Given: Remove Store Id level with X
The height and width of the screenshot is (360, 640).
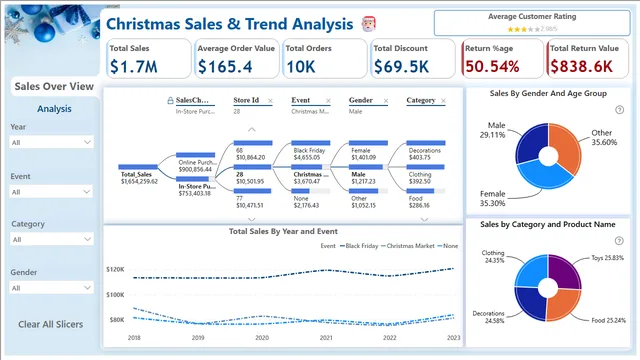Looking at the screenshot, I should point(270,101).
